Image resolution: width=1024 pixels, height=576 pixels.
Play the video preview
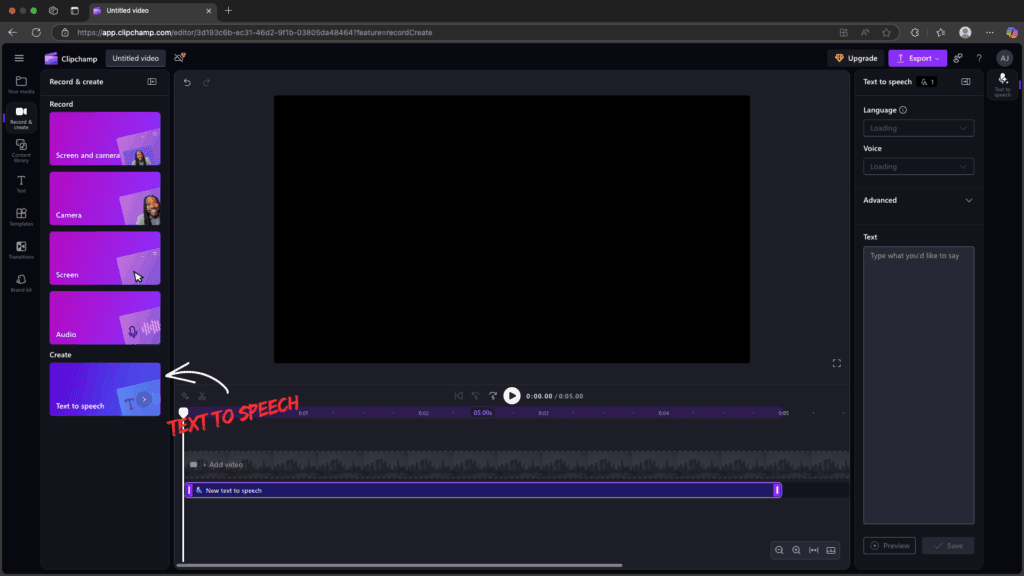tap(513, 395)
